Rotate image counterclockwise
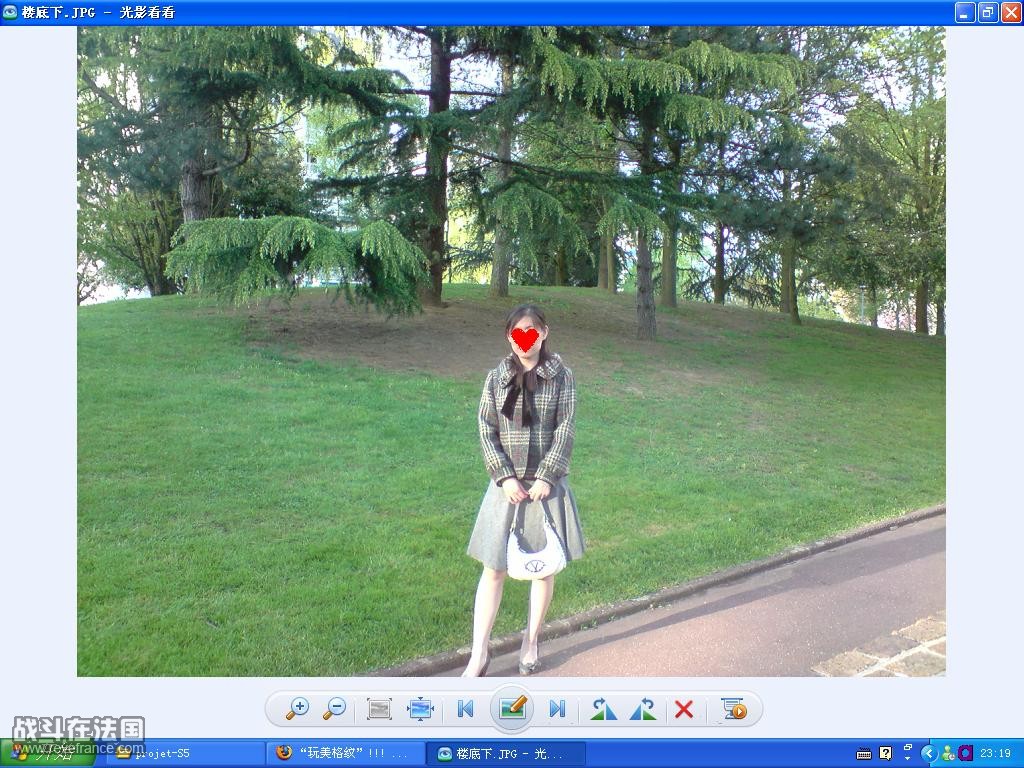Image resolution: width=1024 pixels, height=768 pixels. [643, 709]
